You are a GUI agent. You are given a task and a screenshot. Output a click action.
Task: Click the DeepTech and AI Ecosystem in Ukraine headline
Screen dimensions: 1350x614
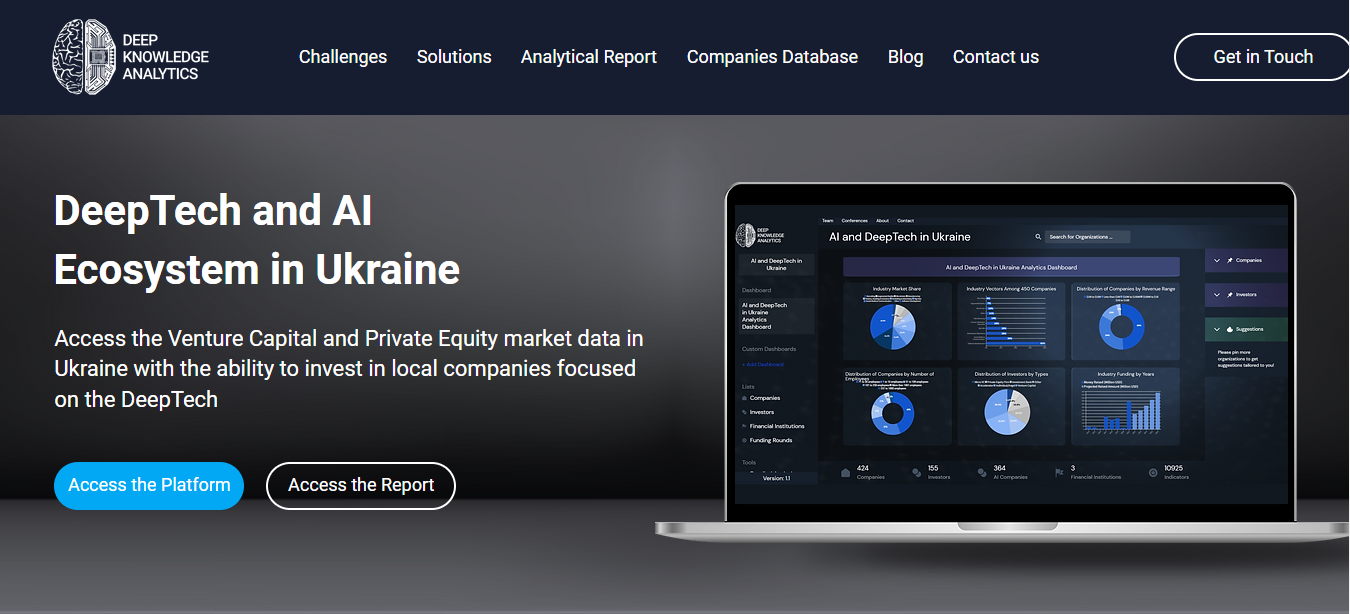point(257,240)
